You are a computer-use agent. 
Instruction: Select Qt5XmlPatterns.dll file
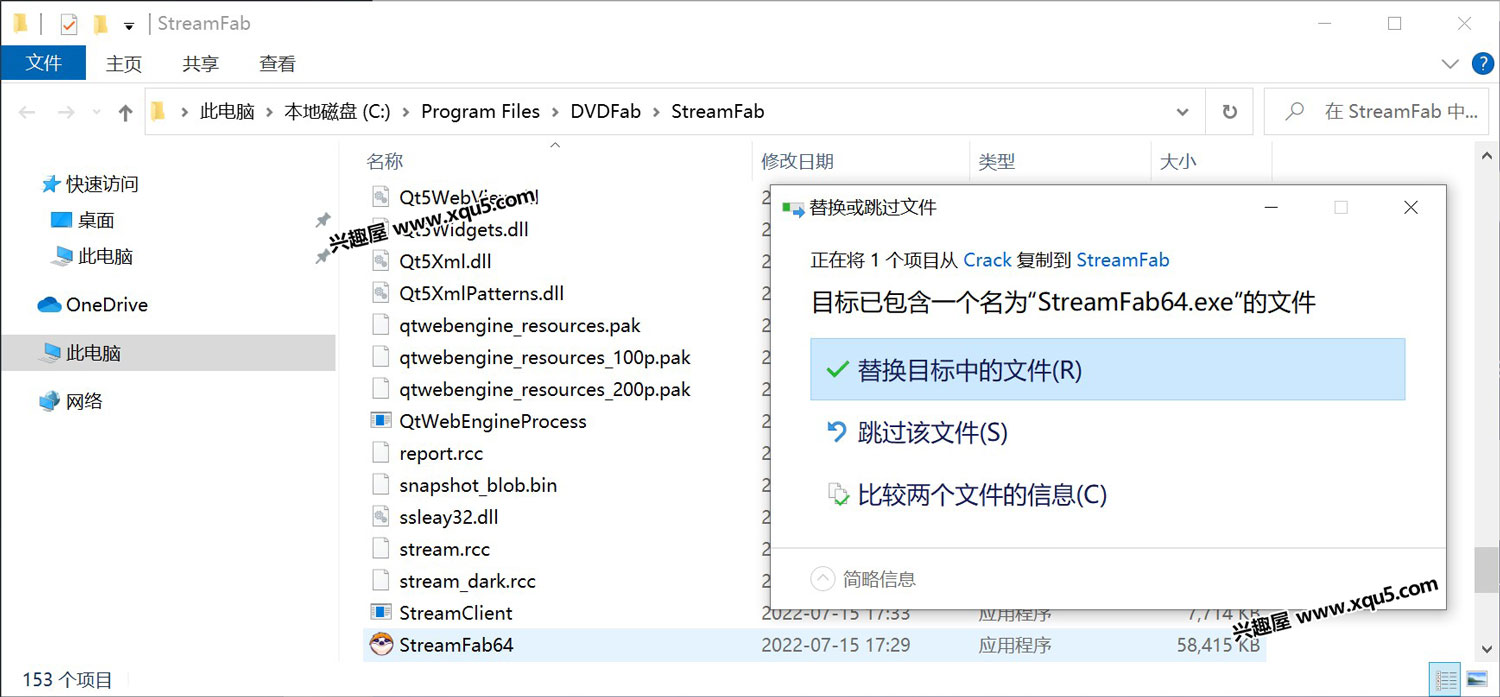[481, 293]
